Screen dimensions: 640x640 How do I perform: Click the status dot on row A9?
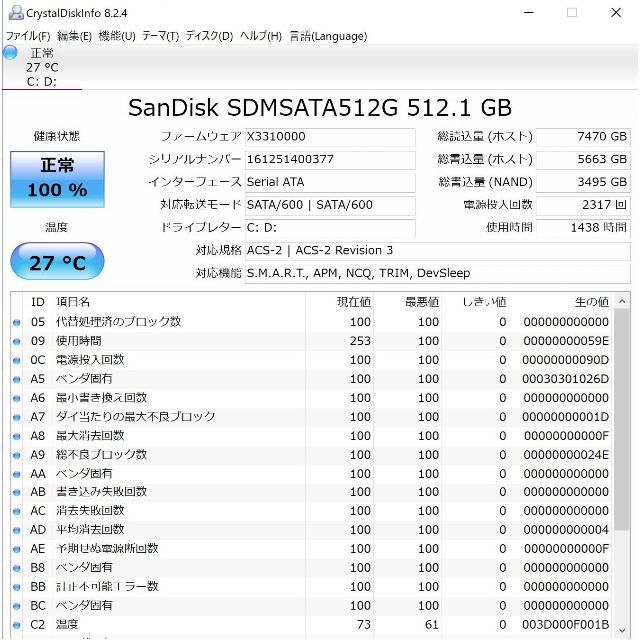click(17, 456)
